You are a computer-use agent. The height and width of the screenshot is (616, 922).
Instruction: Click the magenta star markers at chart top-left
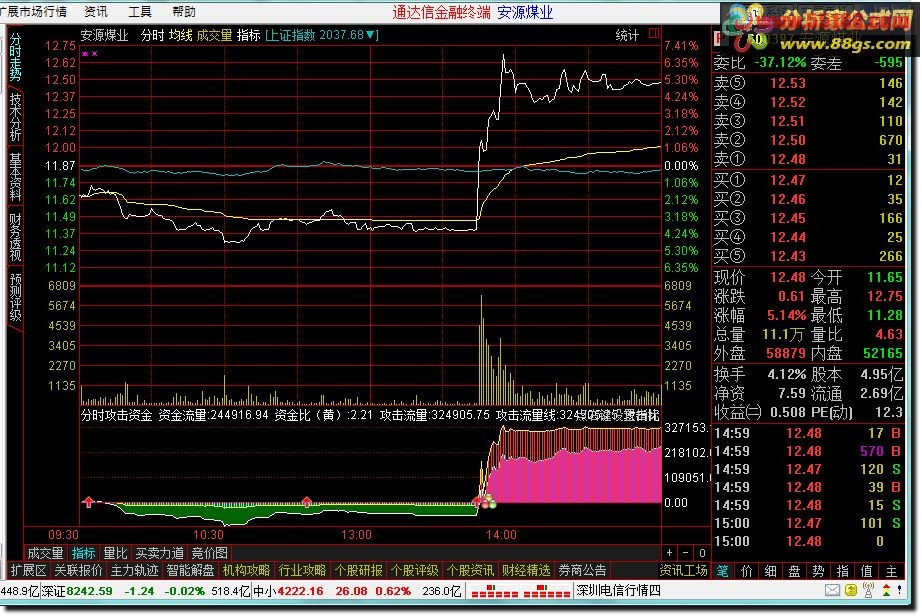pyautogui.click(x=90, y=53)
